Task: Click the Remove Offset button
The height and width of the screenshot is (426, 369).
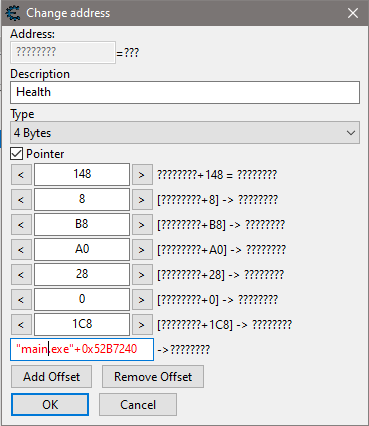Action: click(153, 376)
